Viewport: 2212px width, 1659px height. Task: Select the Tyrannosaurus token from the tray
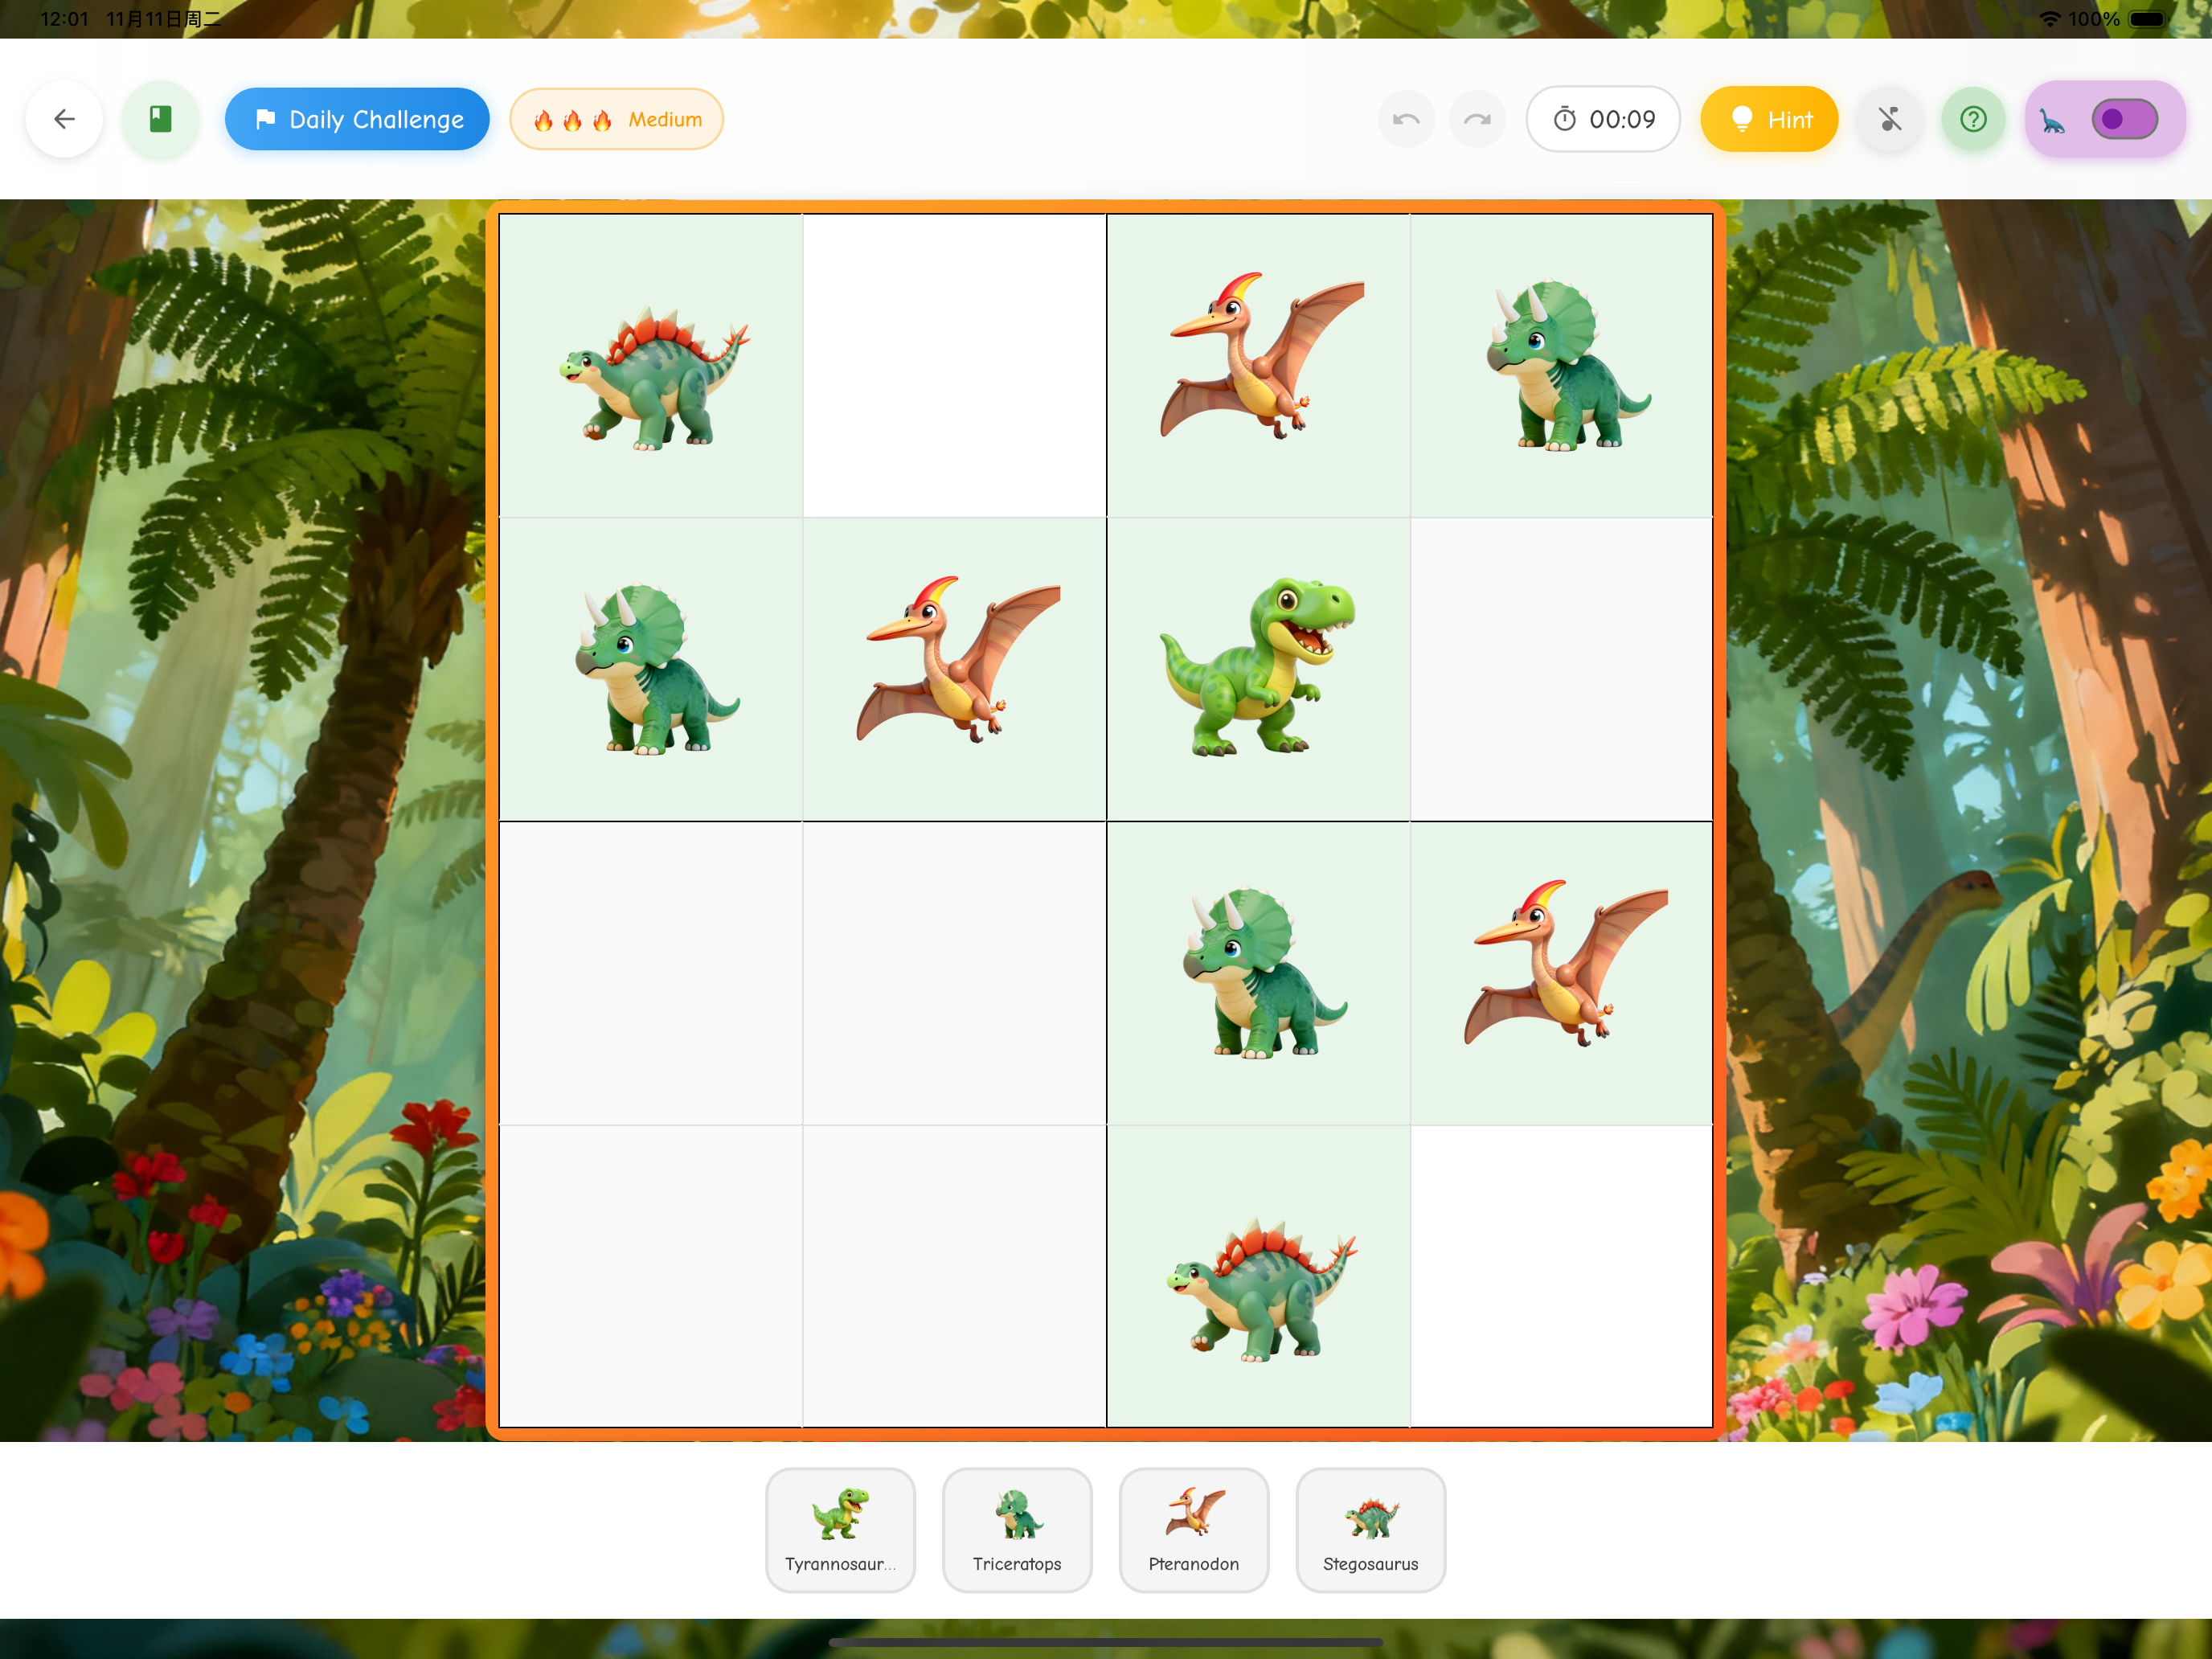tap(841, 1529)
